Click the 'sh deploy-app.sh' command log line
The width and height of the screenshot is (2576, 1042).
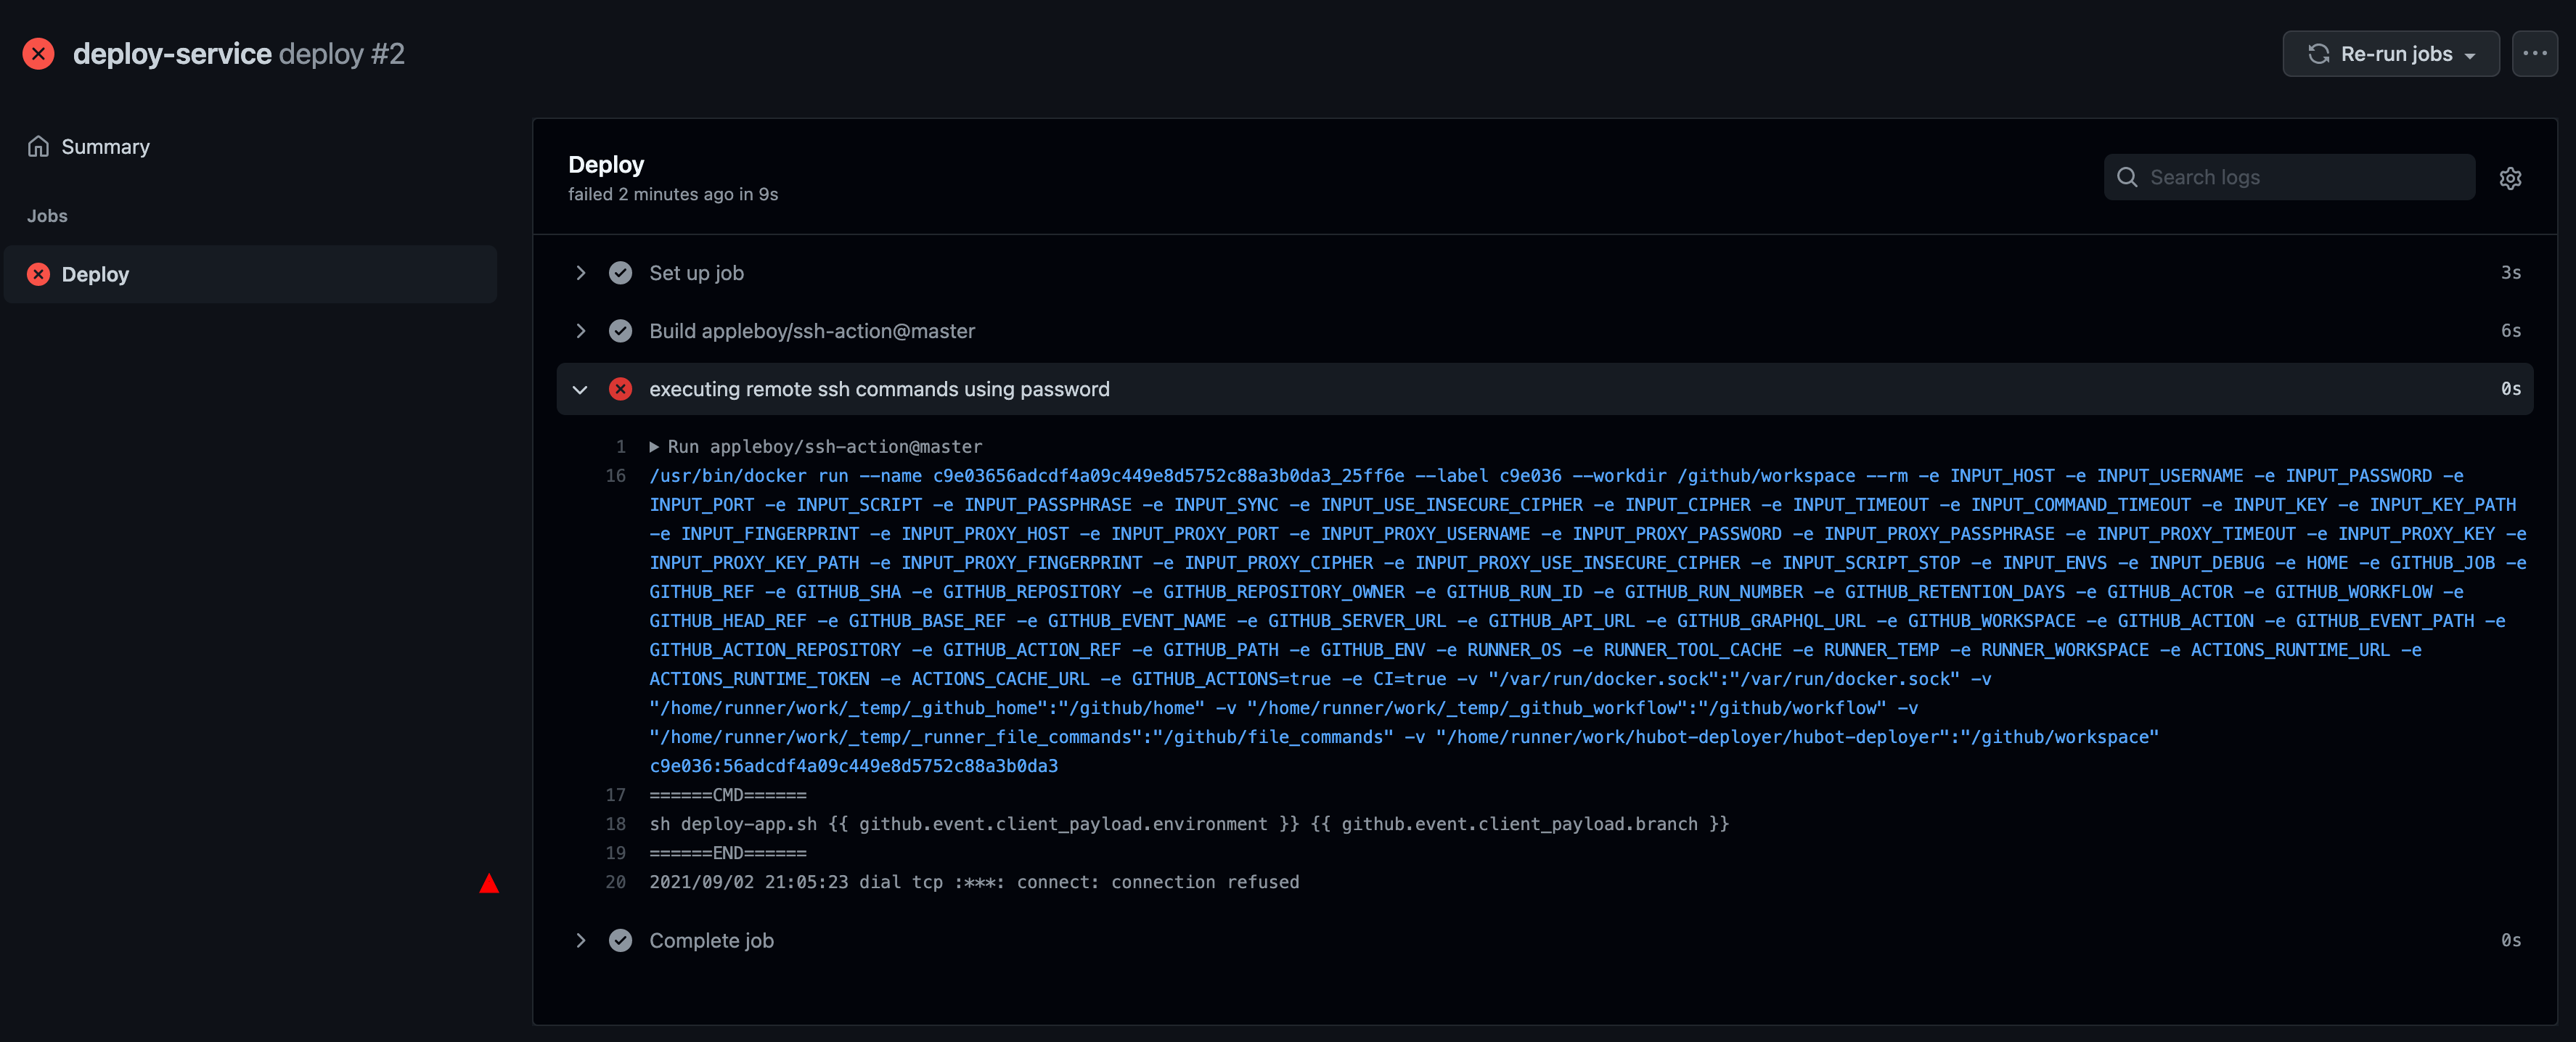(1189, 824)
